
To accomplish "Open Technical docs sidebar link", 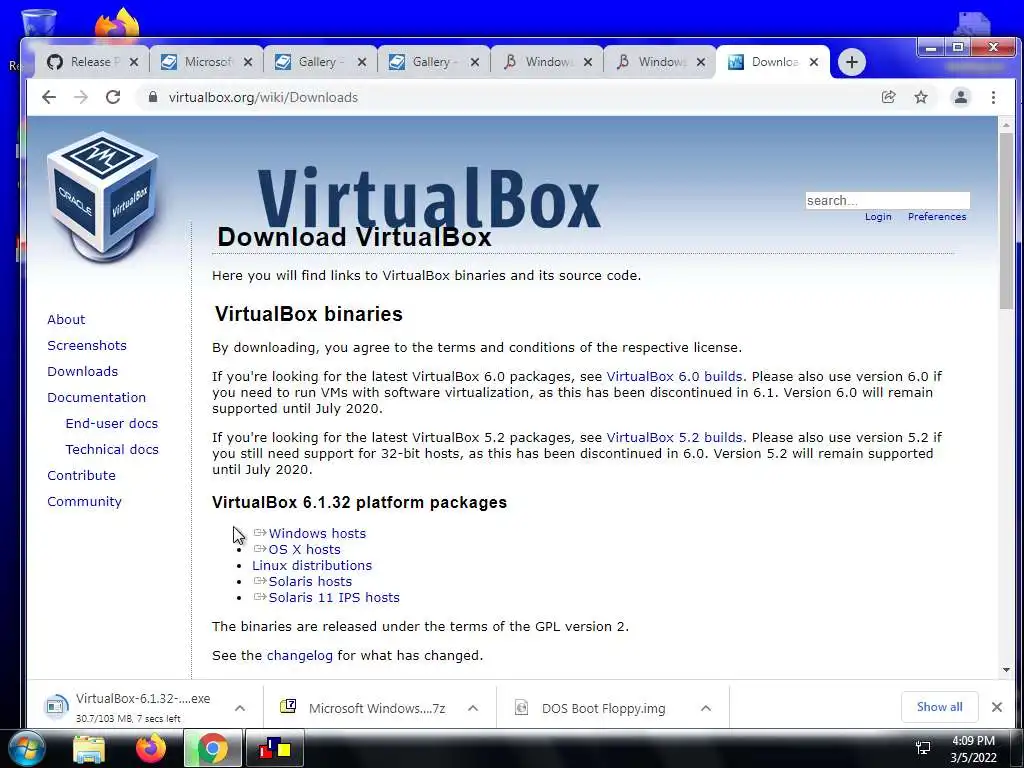I will click(112, 450).
